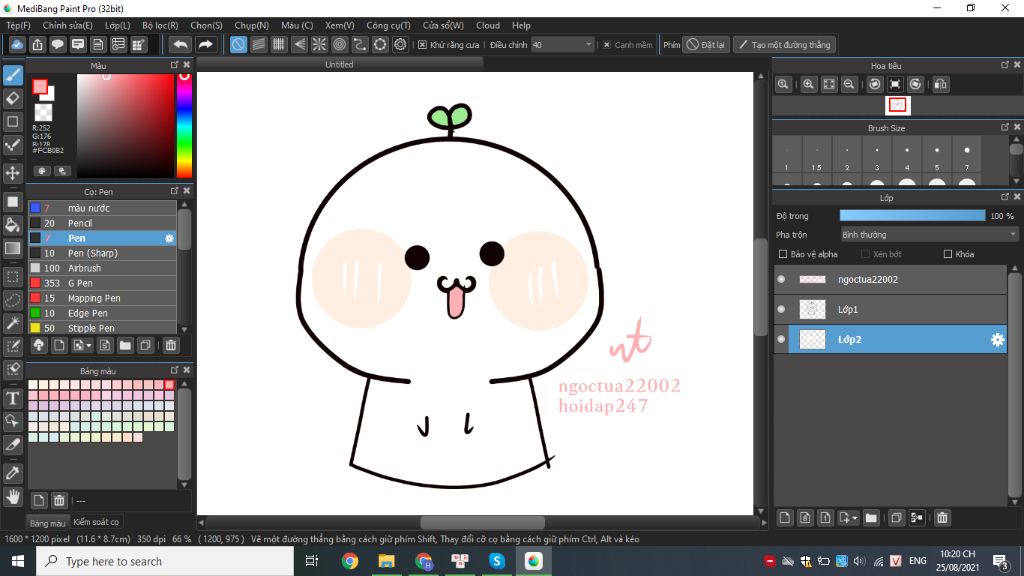Select the Bucket fill tool

(12, 225)
